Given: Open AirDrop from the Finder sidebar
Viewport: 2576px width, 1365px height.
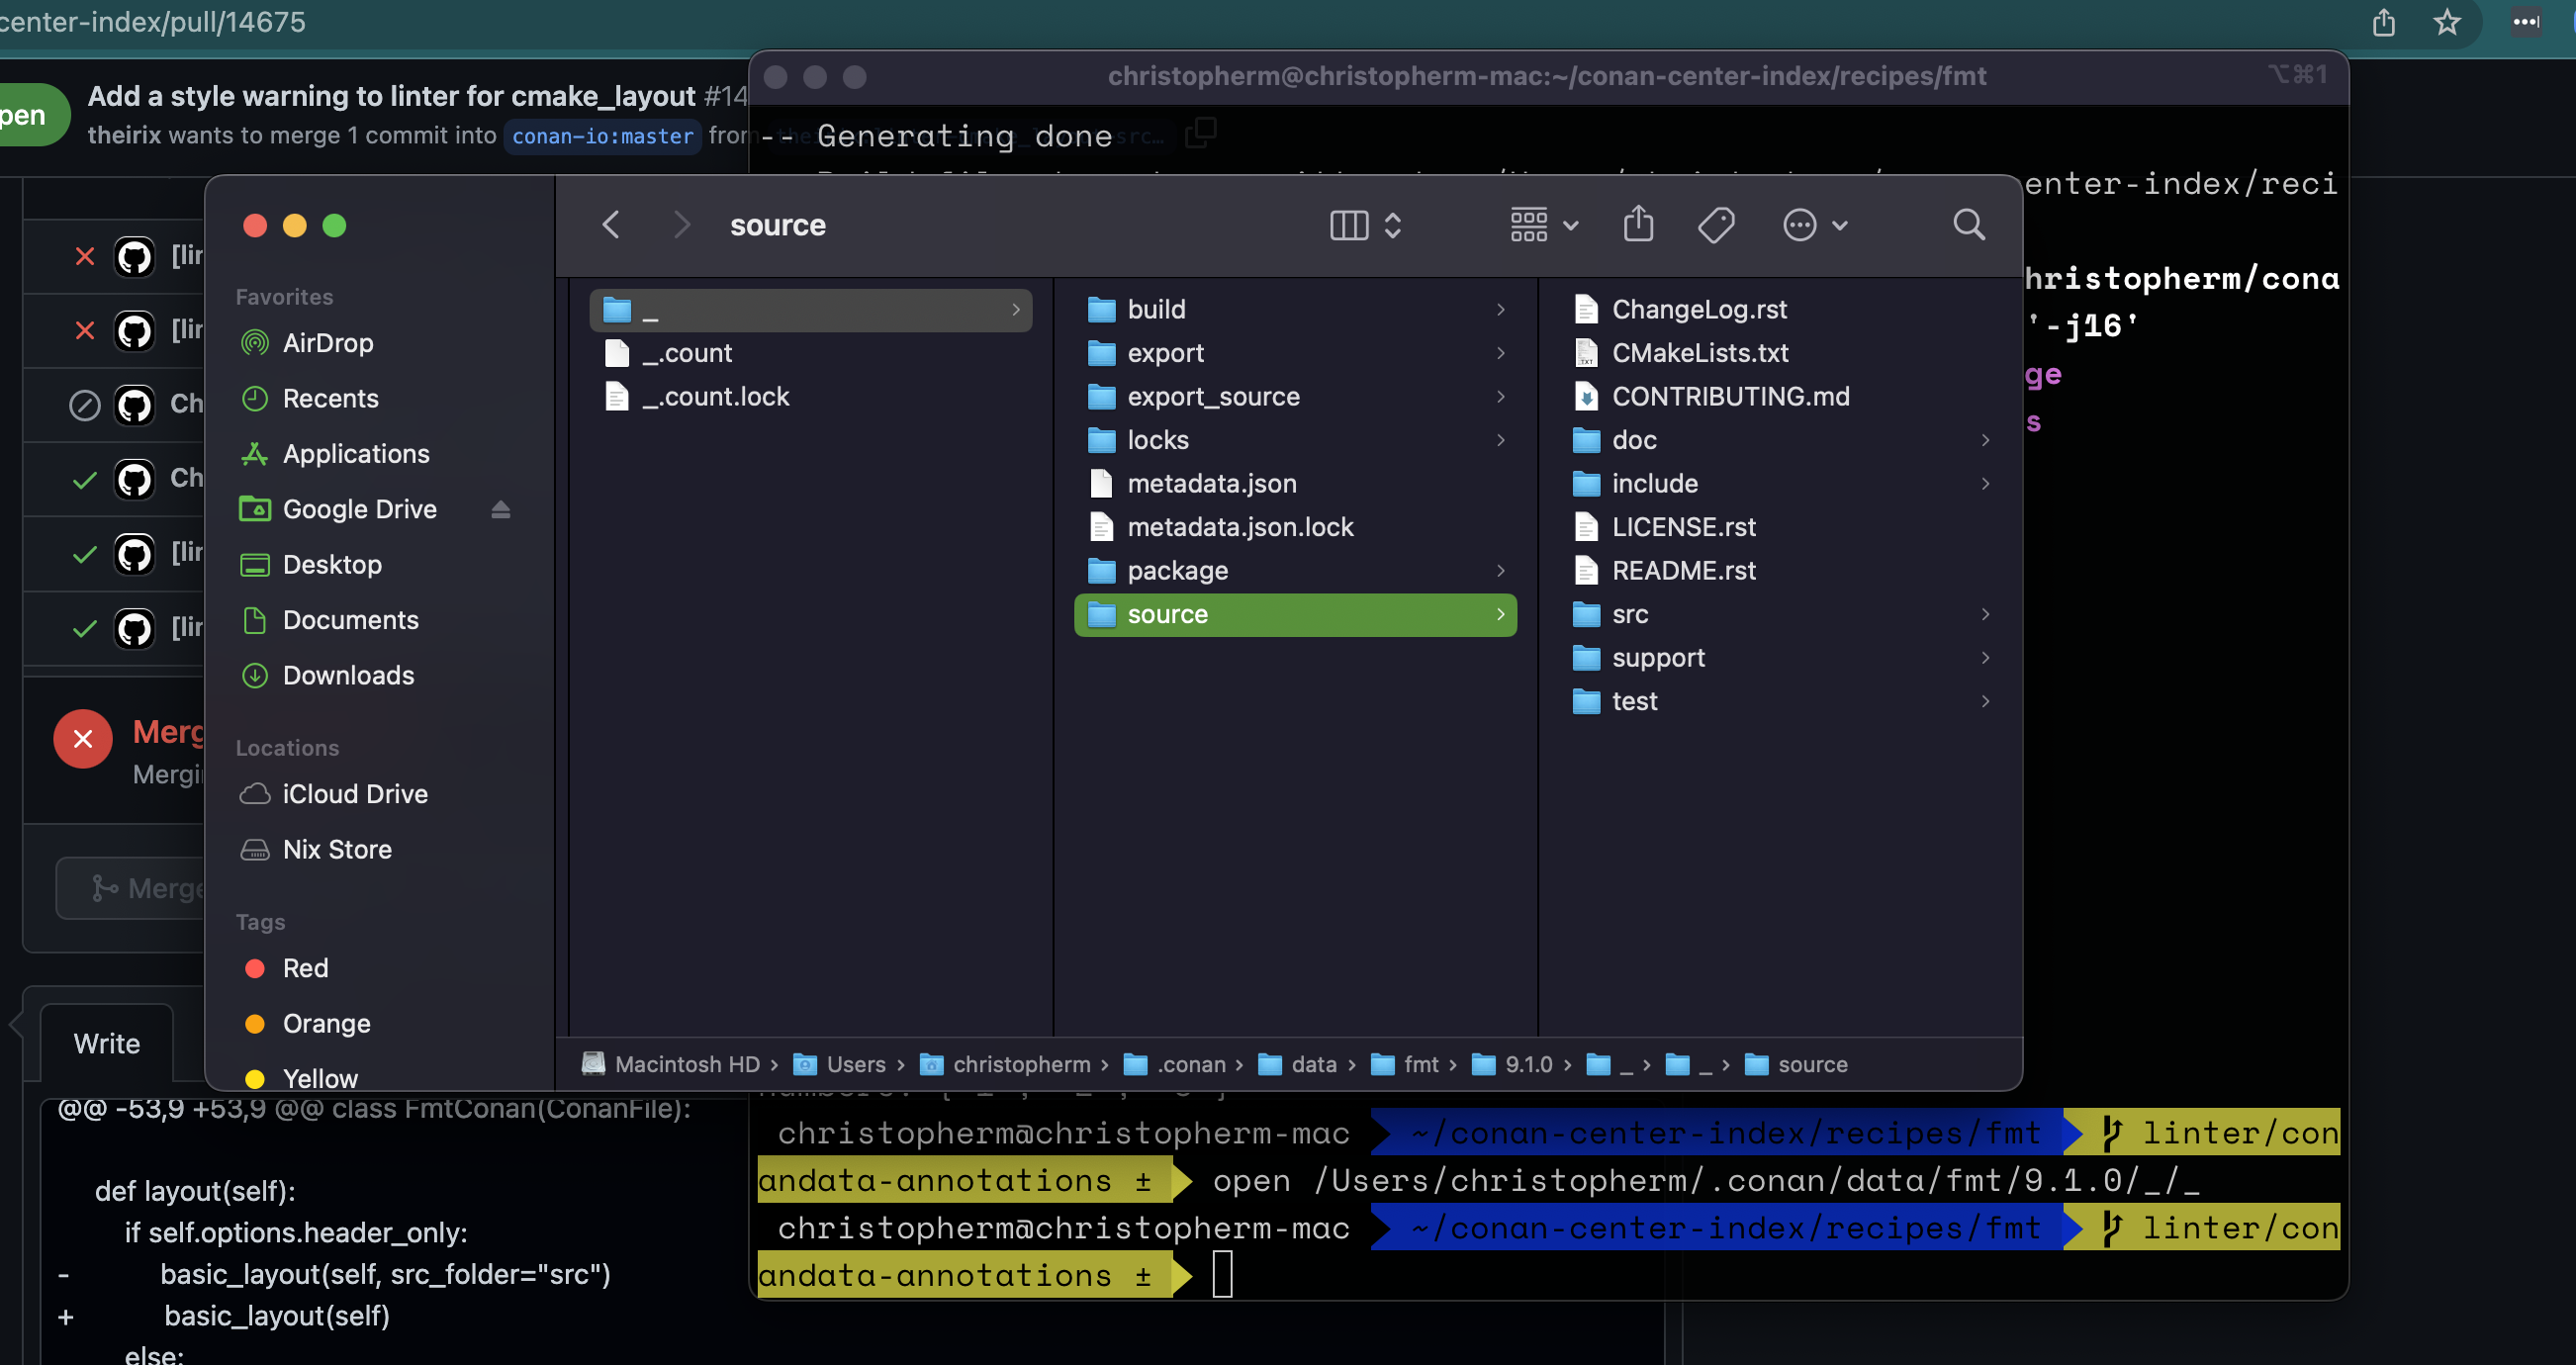Looking at the screenshot, I should [327, 343].
